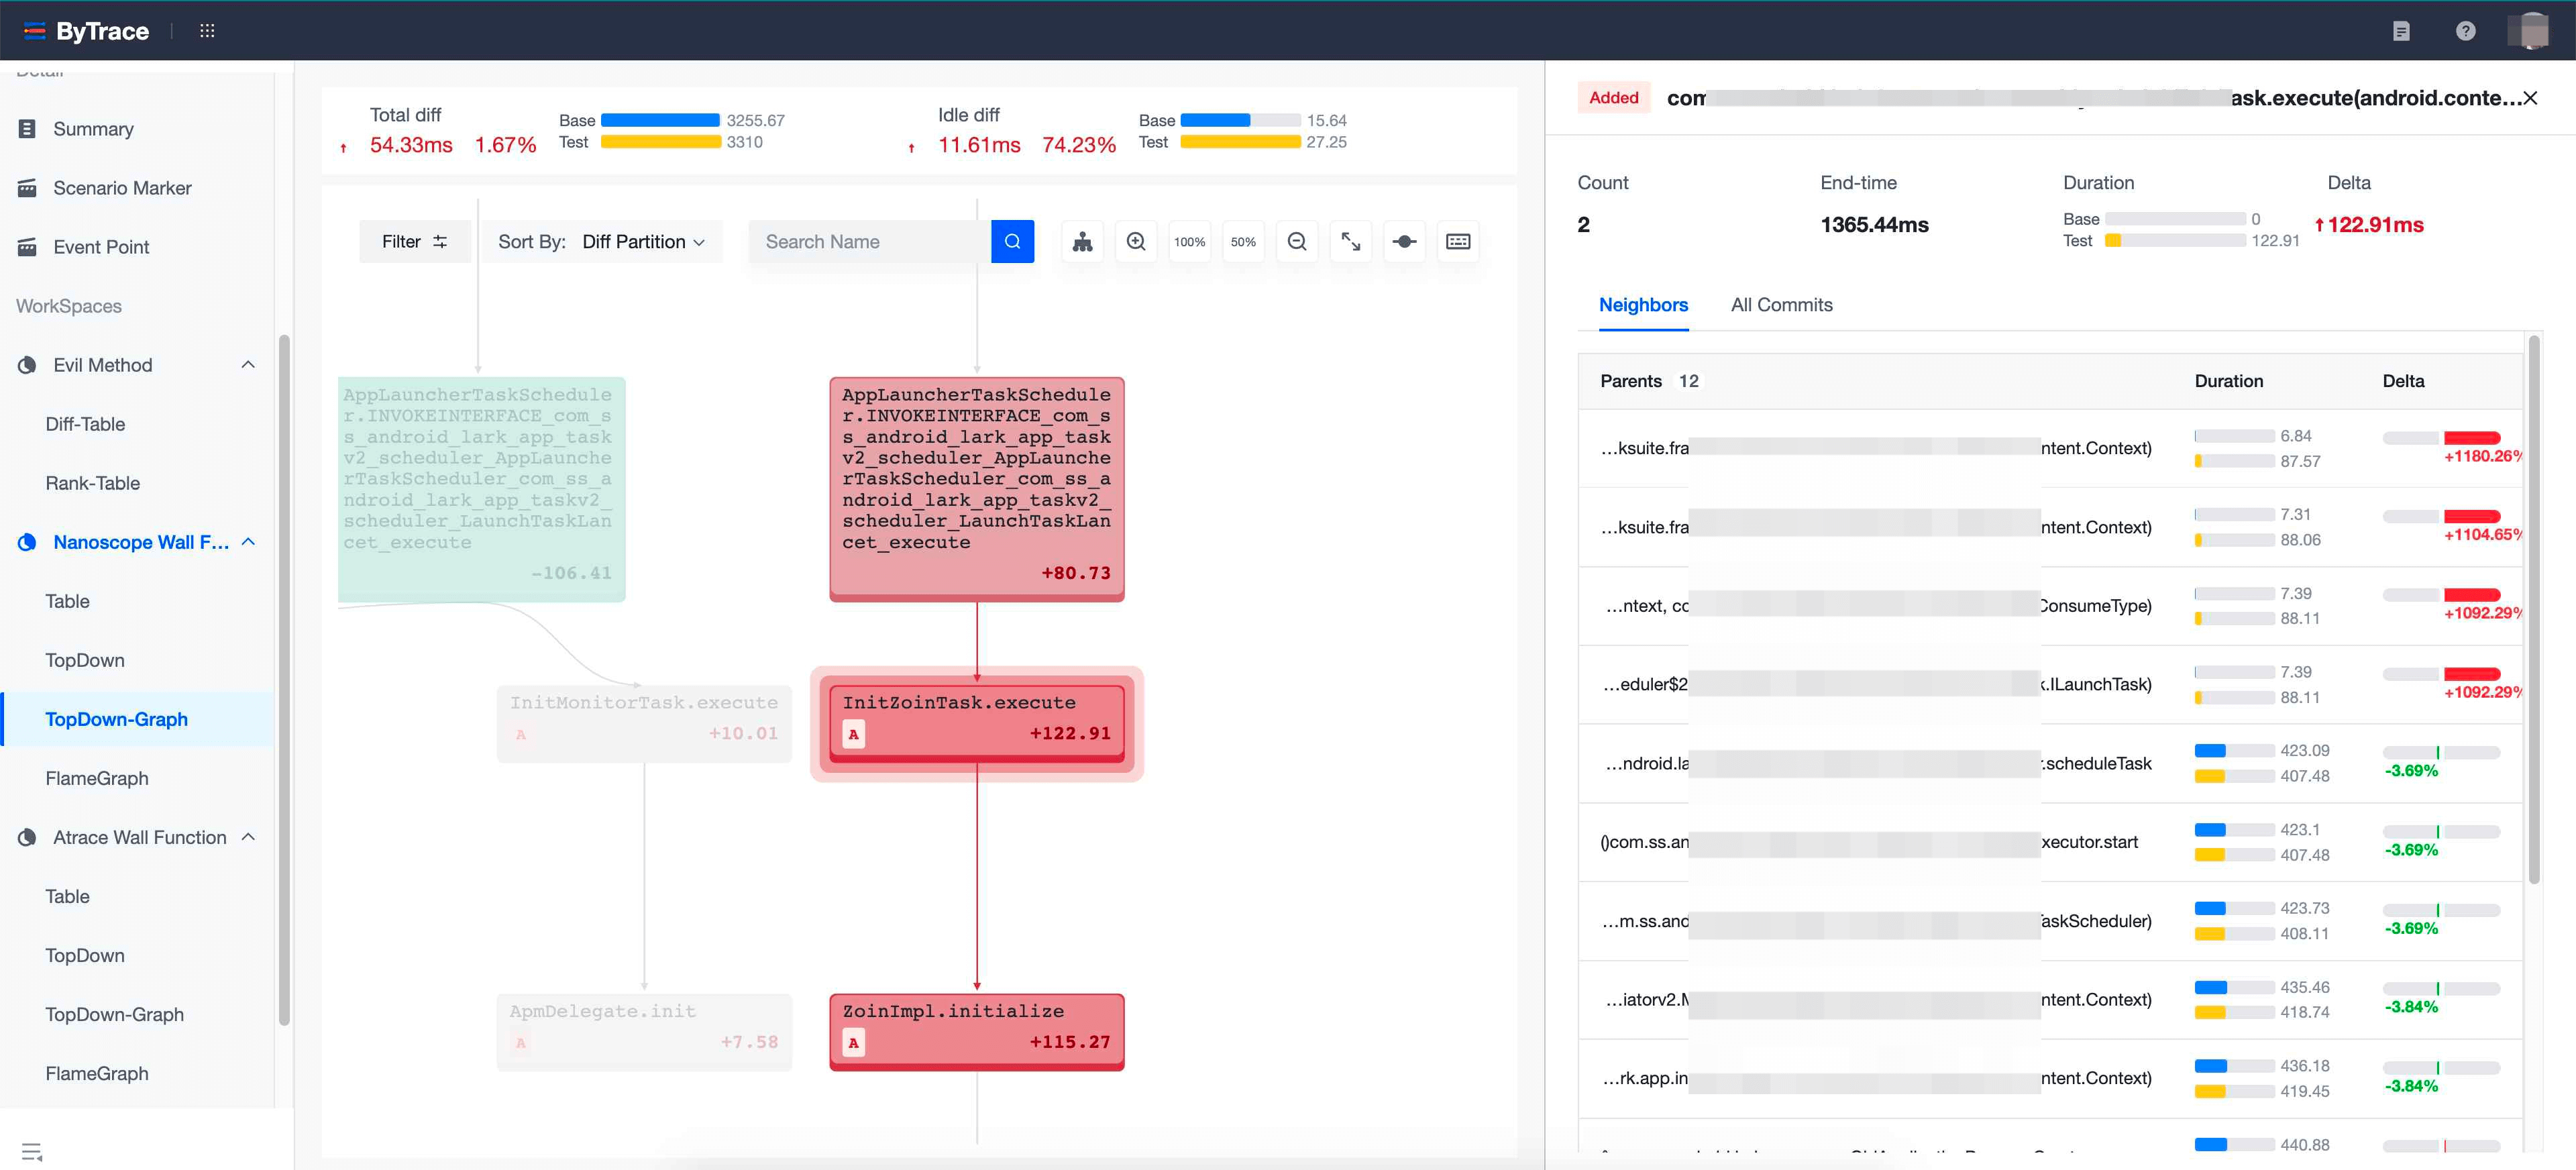Image resolution: width=2576 pixels, height=1170 pixels.
Task: Open FlameGraph under Atrace Wall Function
Action: click(96, 1073)
